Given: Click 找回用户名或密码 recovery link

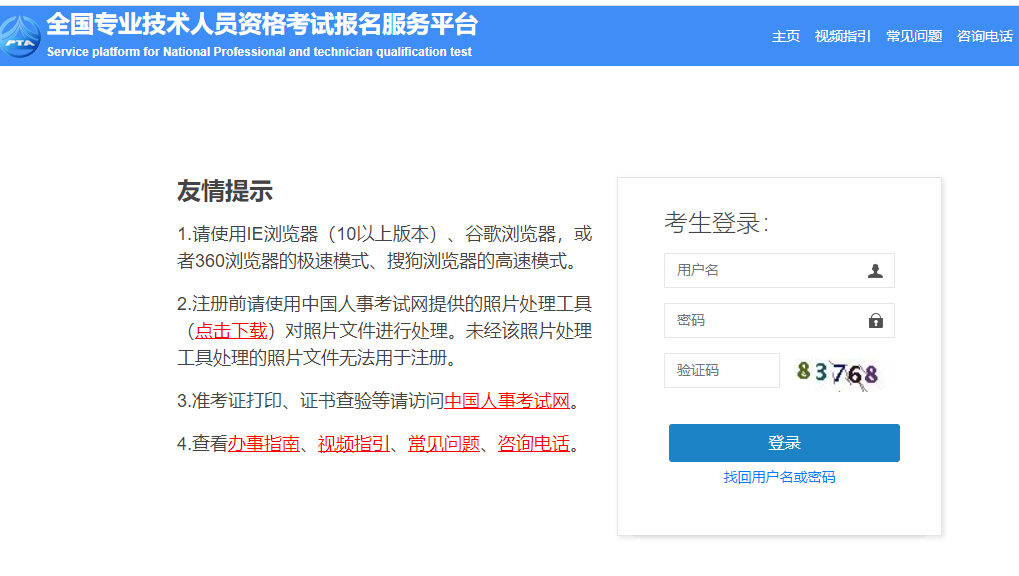Looking at the screenshot, I should [x=783, y=478].
